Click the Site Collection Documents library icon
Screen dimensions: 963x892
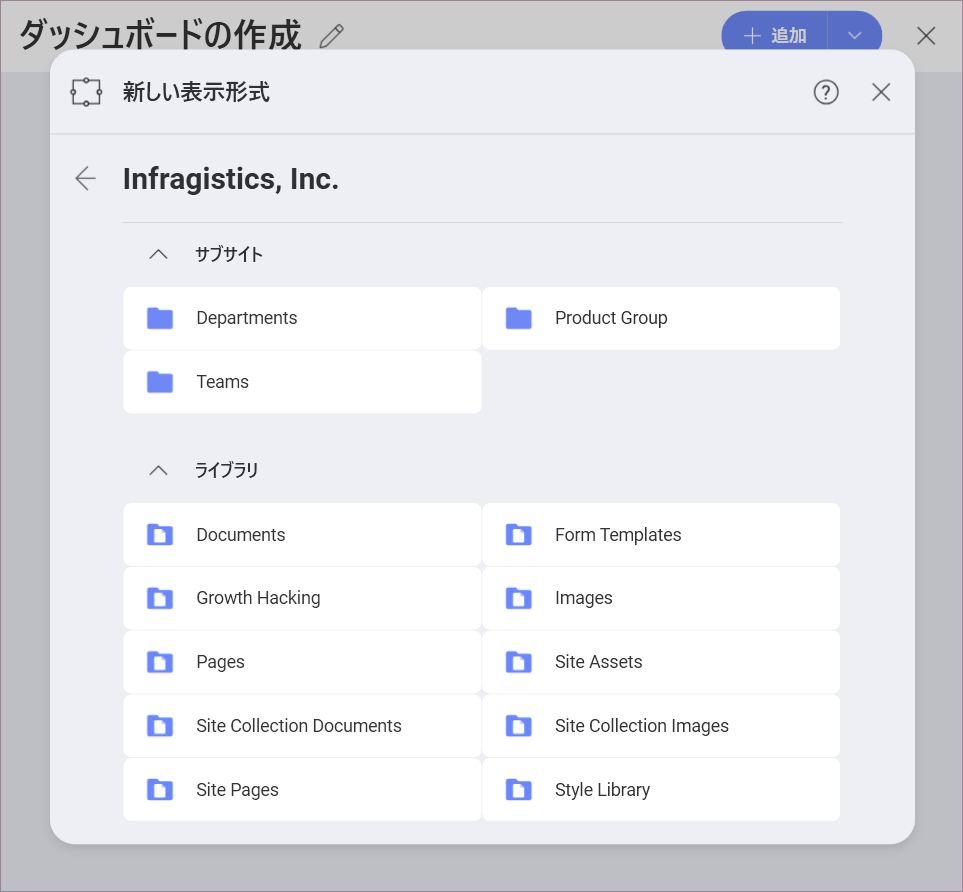[160, 726]
